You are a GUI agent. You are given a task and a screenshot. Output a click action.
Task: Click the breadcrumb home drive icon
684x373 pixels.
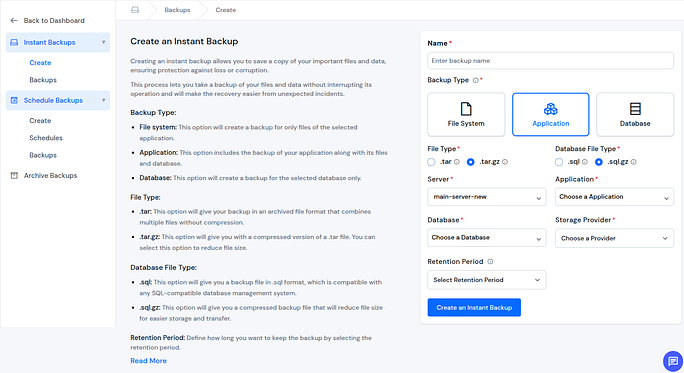tap(135, 10)
